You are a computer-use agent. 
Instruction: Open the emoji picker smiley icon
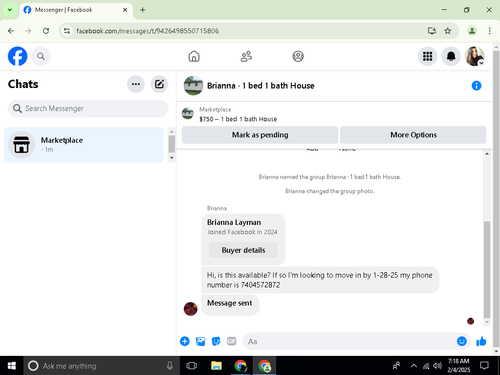462,341
